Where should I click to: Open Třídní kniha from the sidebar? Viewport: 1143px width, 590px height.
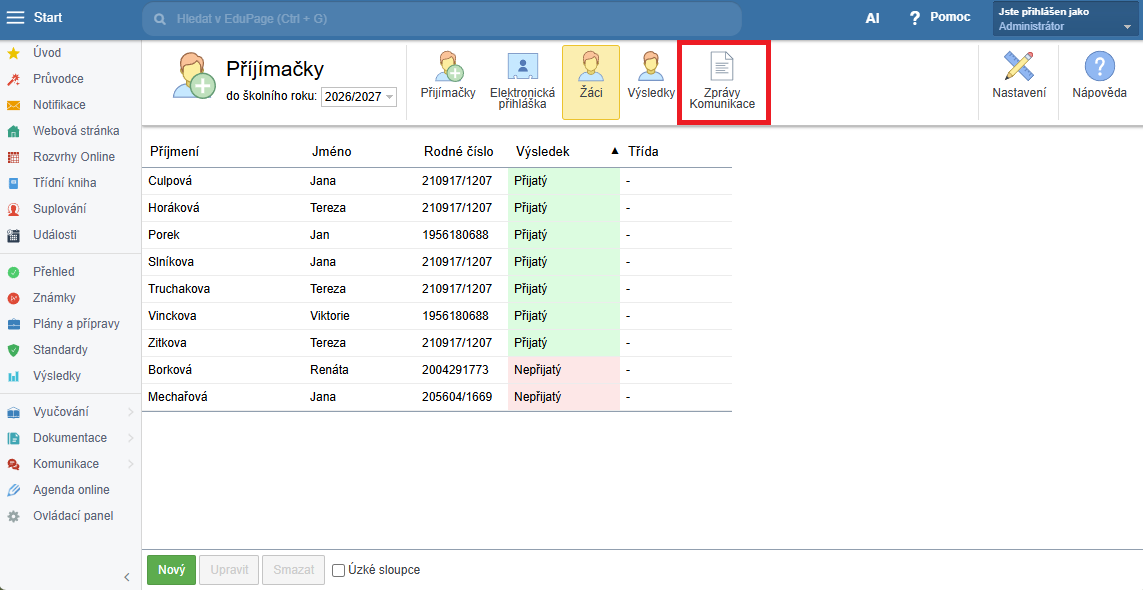65,183
